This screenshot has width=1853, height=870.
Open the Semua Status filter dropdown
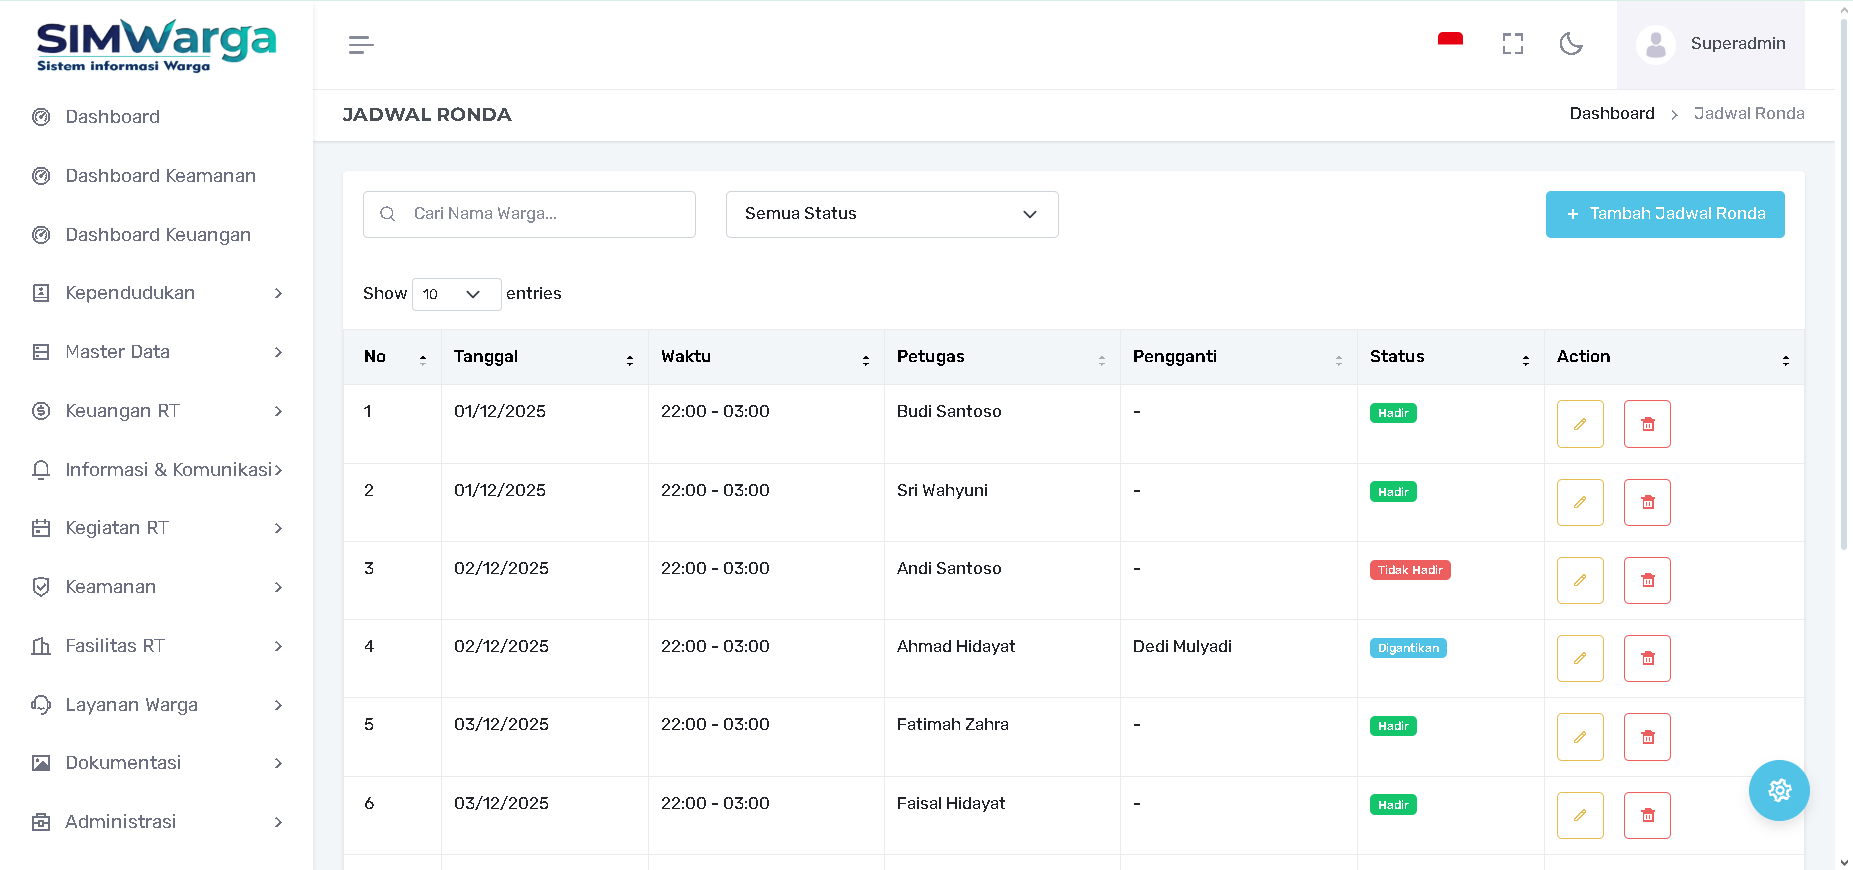(x=891, y=214)
